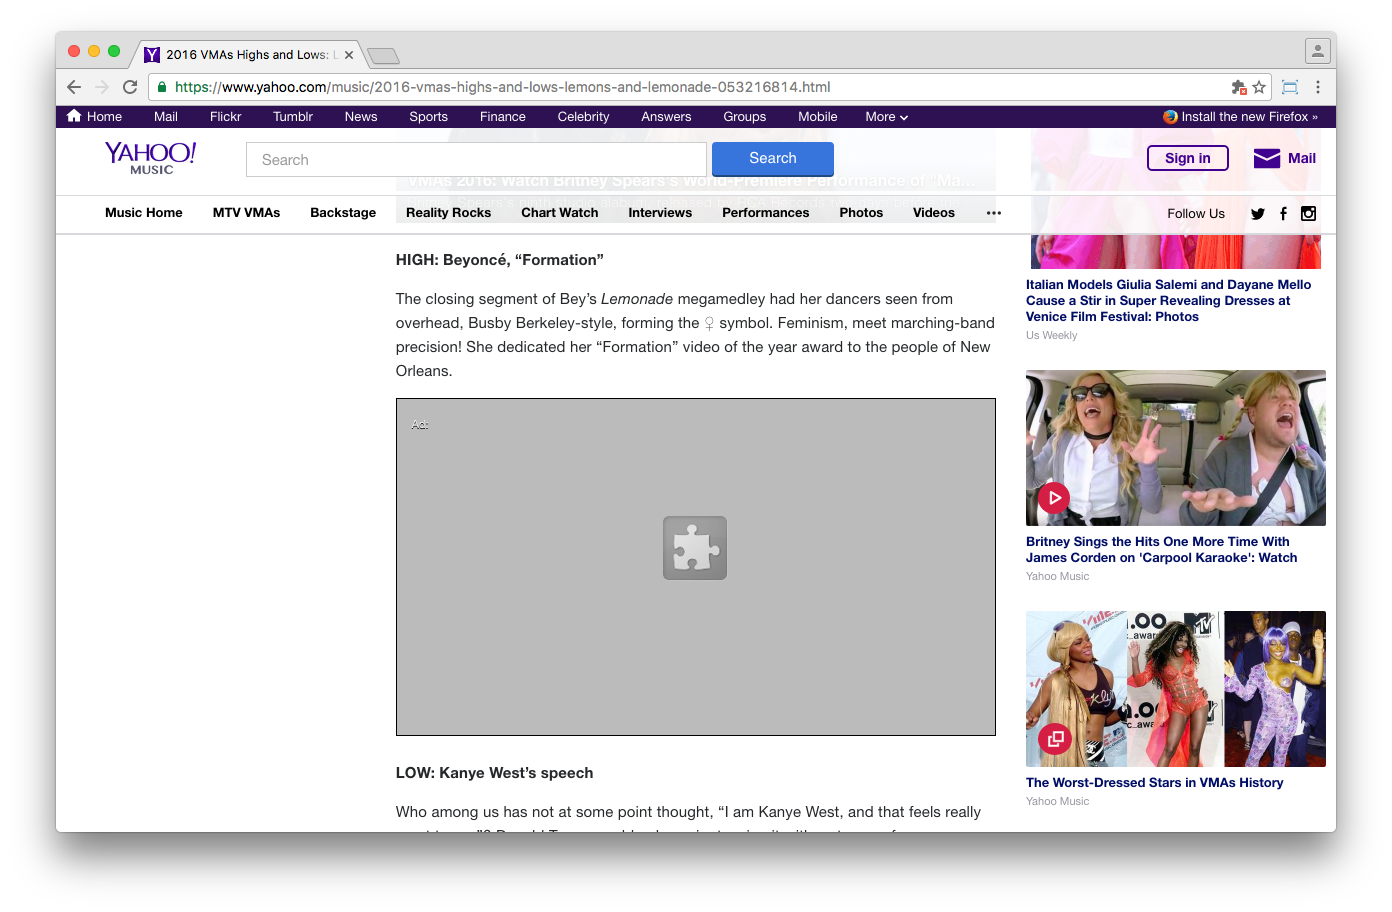Reload the page with refresh icon
This screenshot has height=912, width=1392.
coord(130,87)
